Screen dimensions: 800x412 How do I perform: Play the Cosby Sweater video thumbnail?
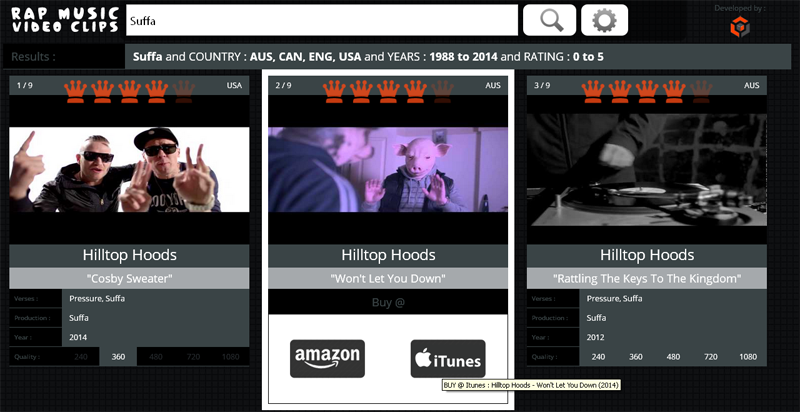click(x=129, y=169)
